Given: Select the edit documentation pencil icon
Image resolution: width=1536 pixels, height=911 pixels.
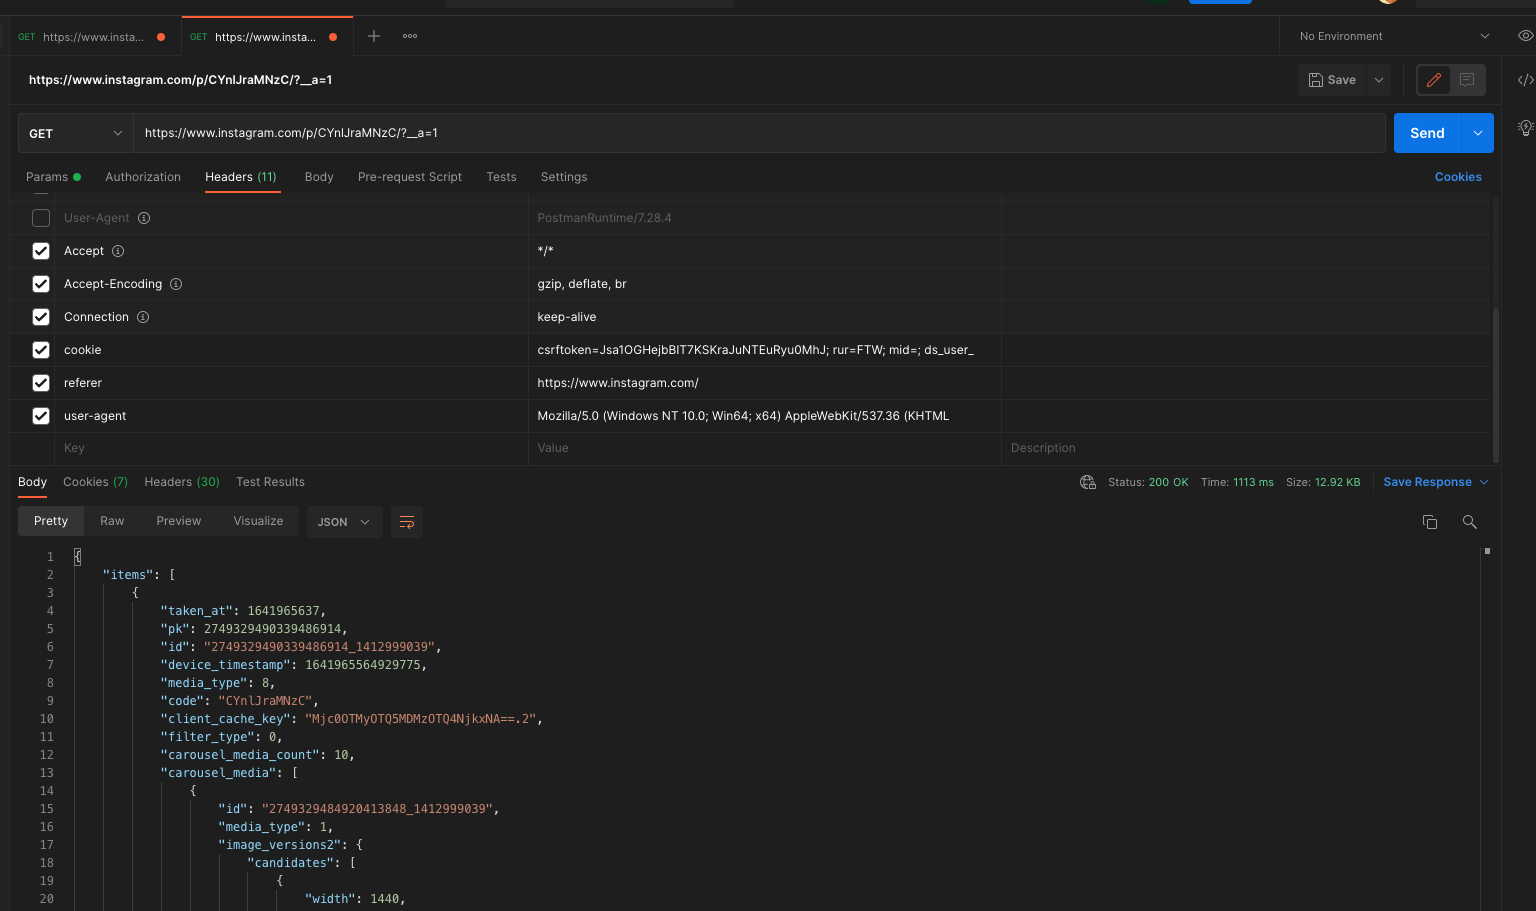Looking at the screenshot, I should pos(1433,80).
